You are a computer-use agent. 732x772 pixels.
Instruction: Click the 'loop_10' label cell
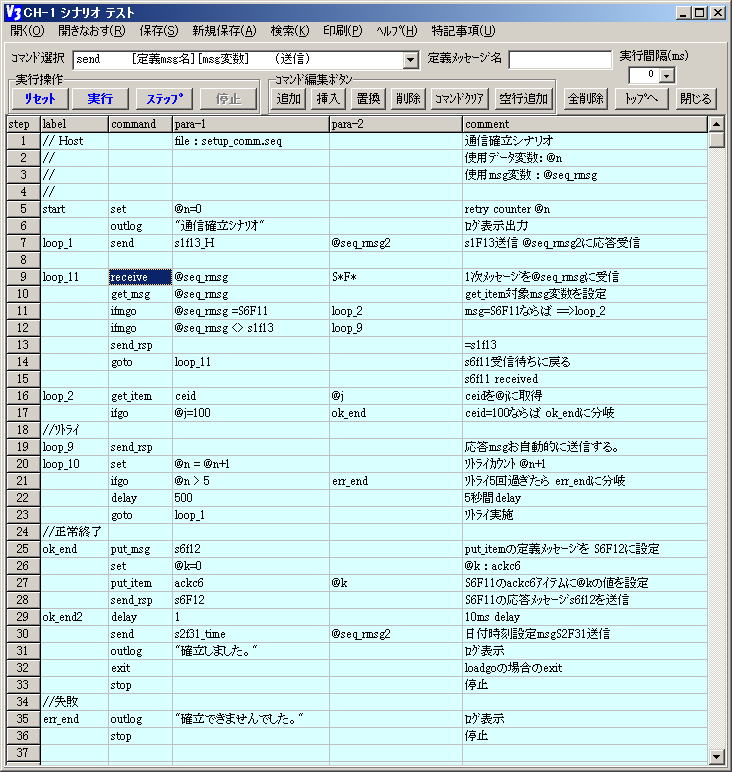point(74,464)
